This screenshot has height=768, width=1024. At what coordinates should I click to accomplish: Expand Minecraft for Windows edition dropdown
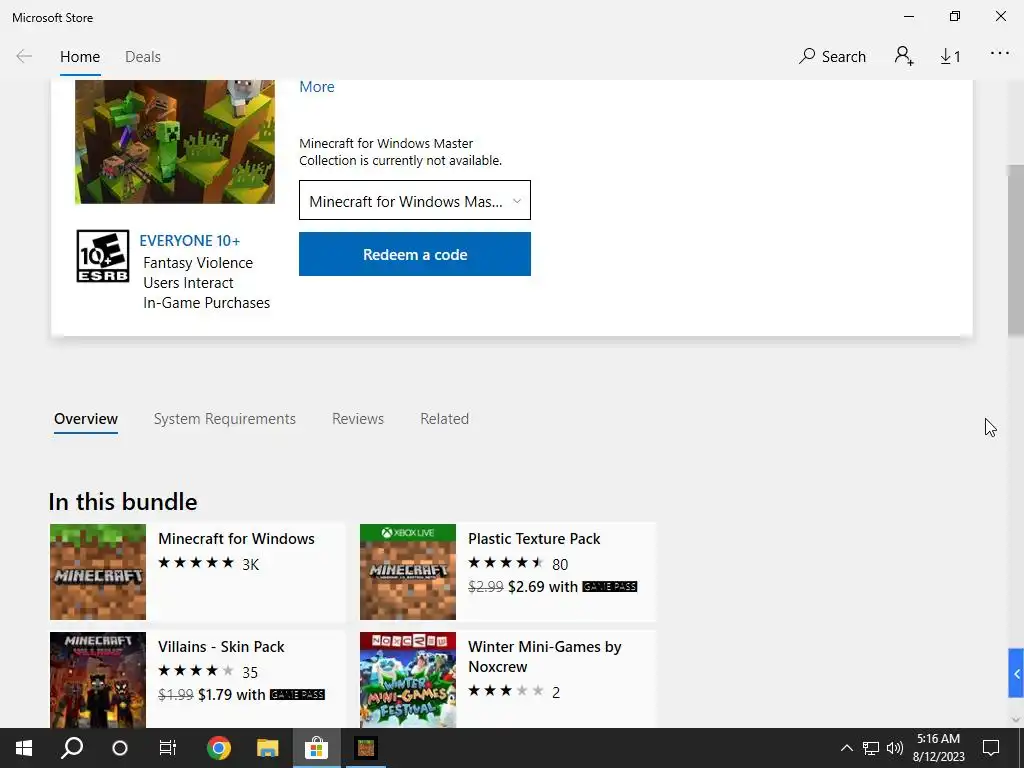(x=415, y=200)
